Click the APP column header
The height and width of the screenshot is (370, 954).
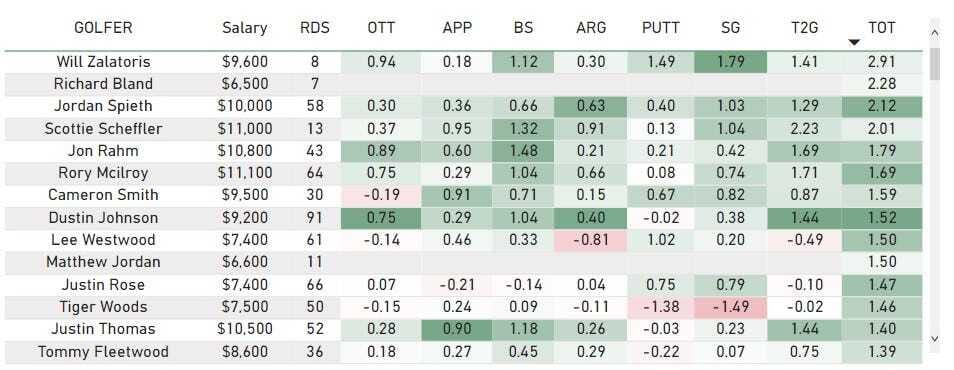click(x=457, y=27)
